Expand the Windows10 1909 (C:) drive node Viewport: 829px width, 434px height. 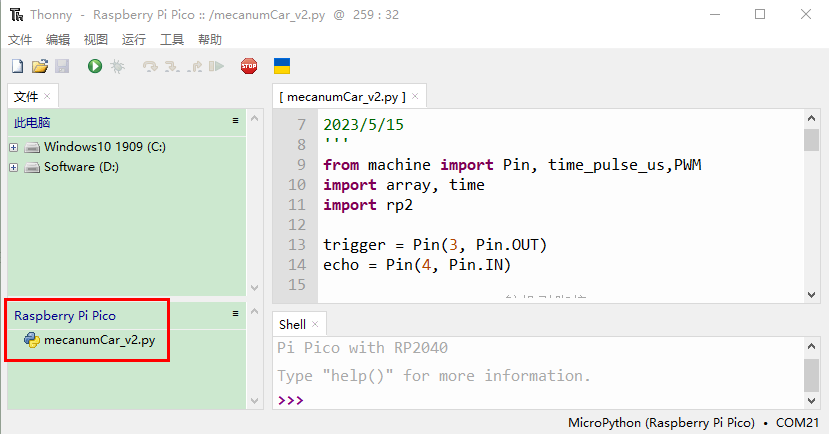(14, 147)
